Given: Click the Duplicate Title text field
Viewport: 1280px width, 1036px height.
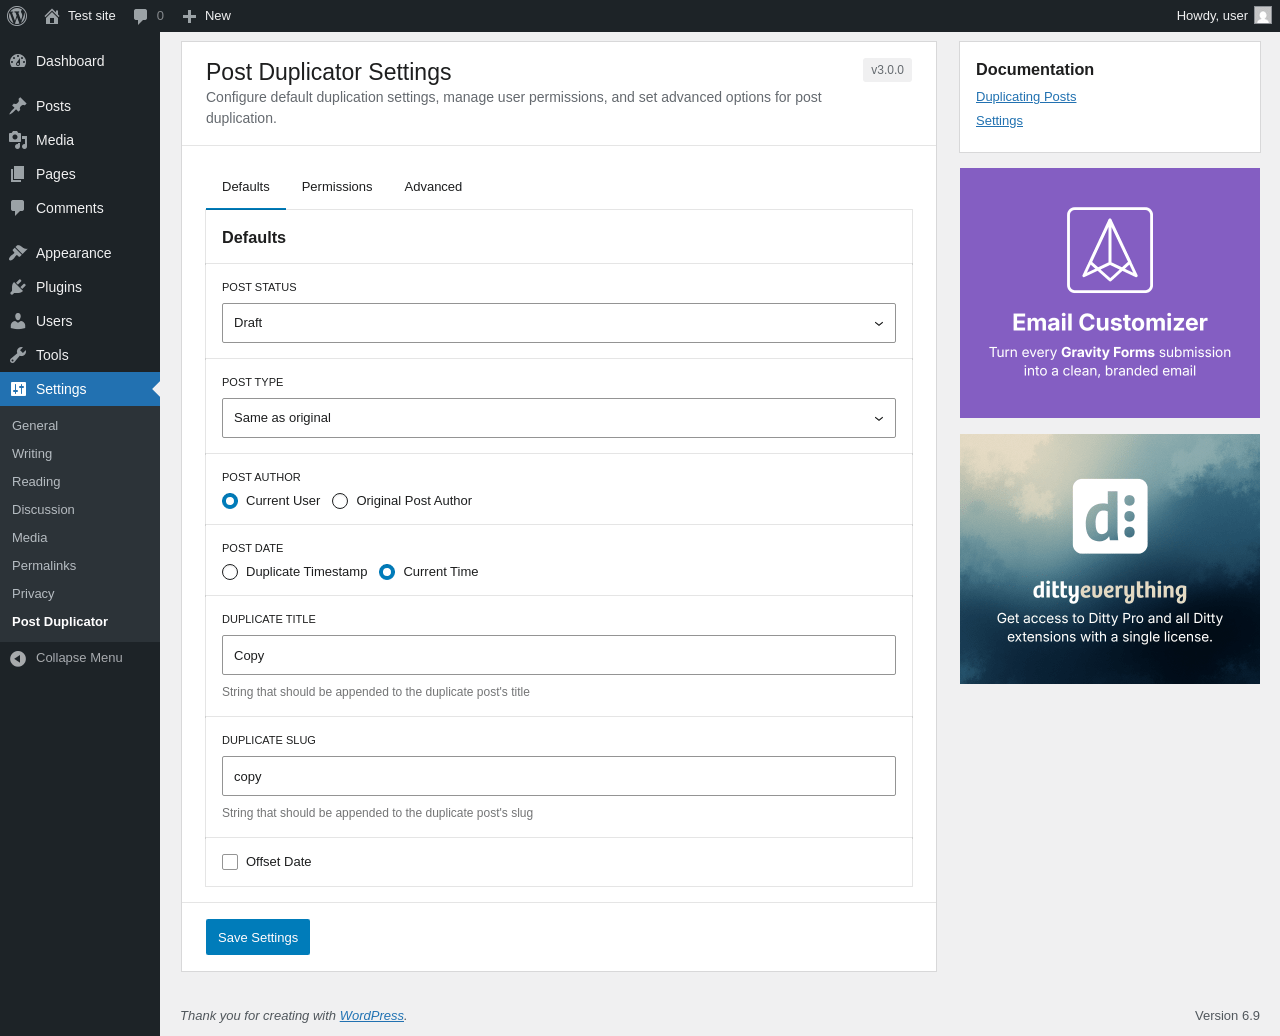Looking at the screenshot, I should (558, 655).
